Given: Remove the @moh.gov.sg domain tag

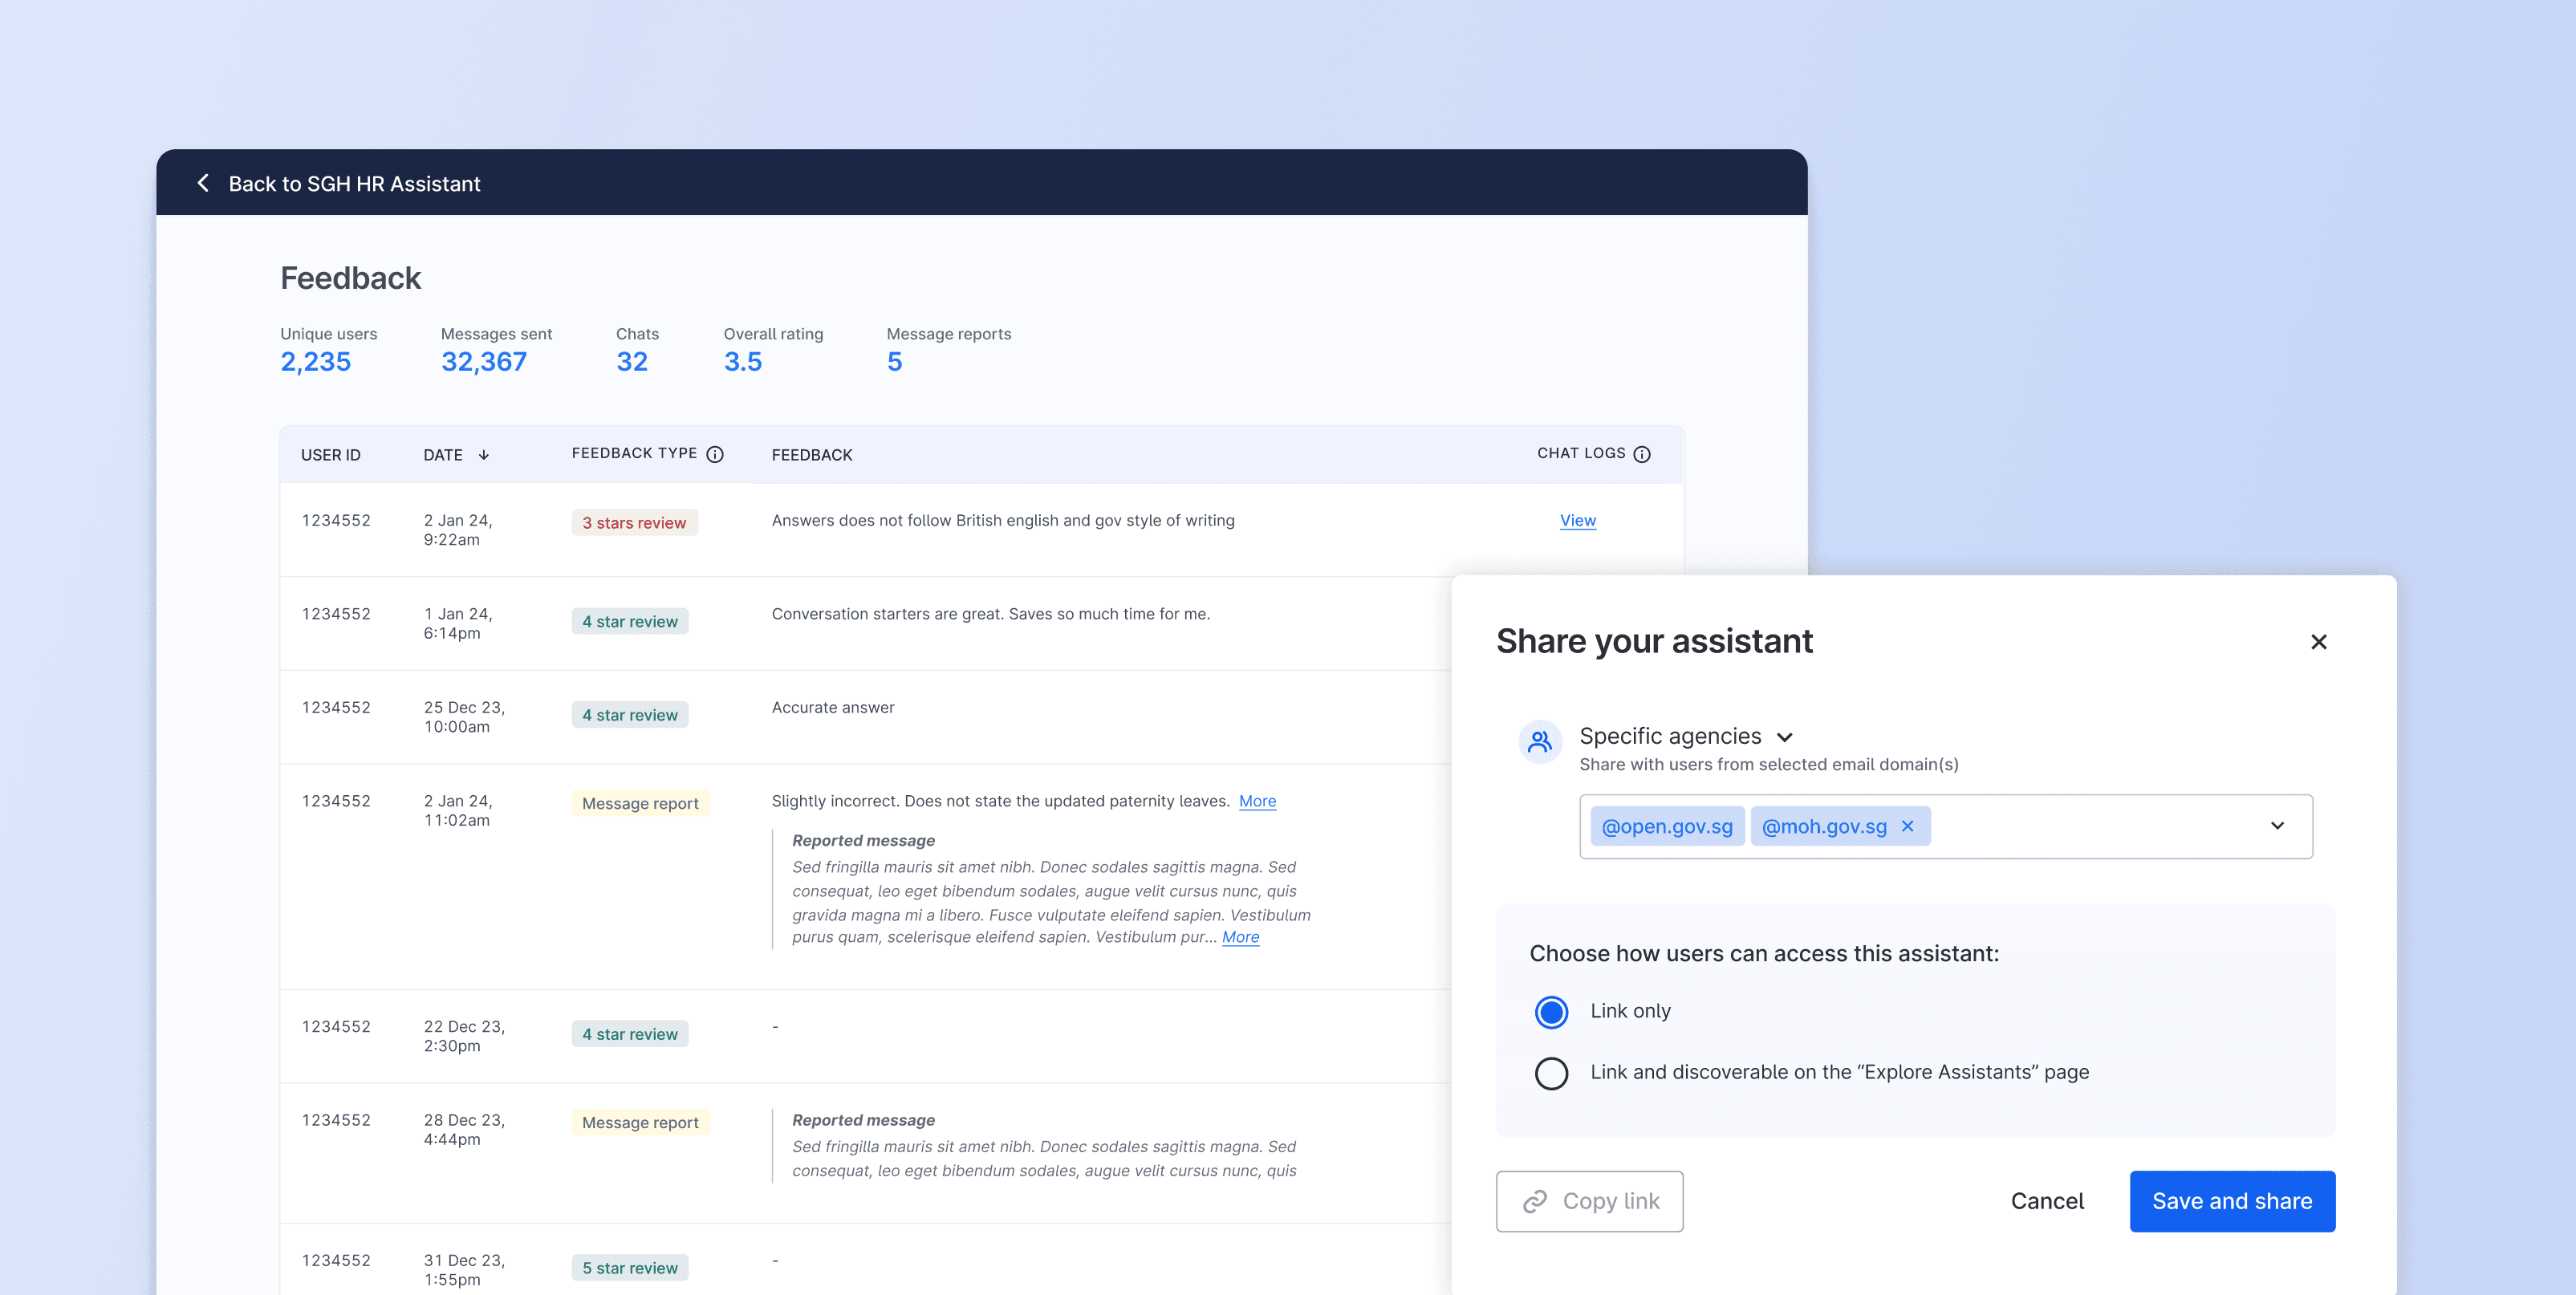Looking at the screenshot, I should (1908, 826).
